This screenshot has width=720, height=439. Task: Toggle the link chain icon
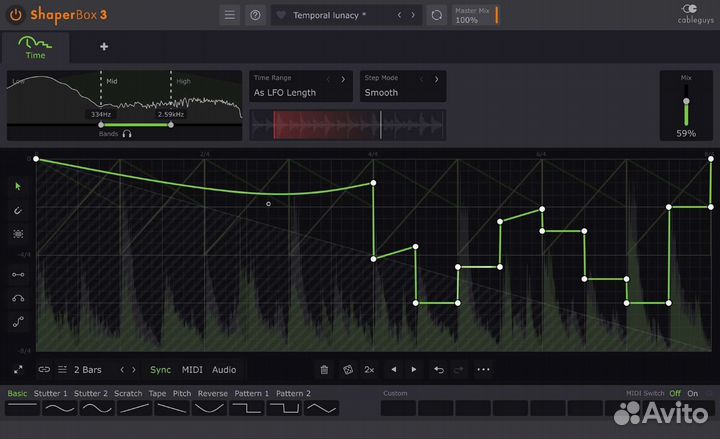(44, 369)
